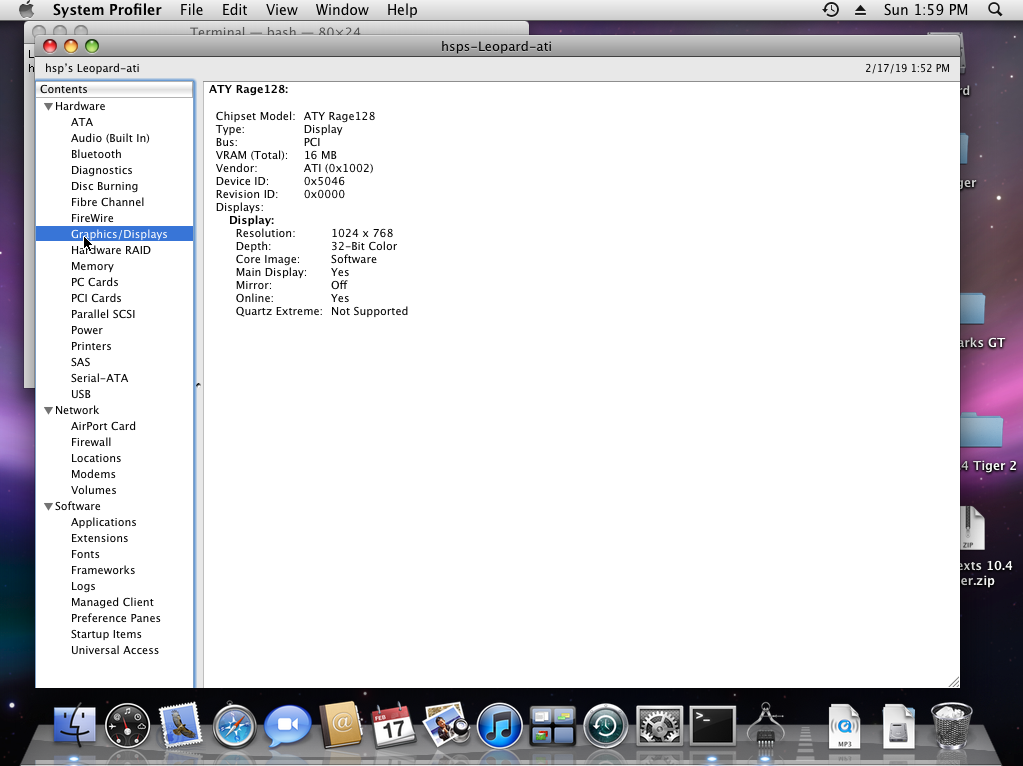Open the zip file on the desktop
1023x766 pixels.
coord(972,529)
